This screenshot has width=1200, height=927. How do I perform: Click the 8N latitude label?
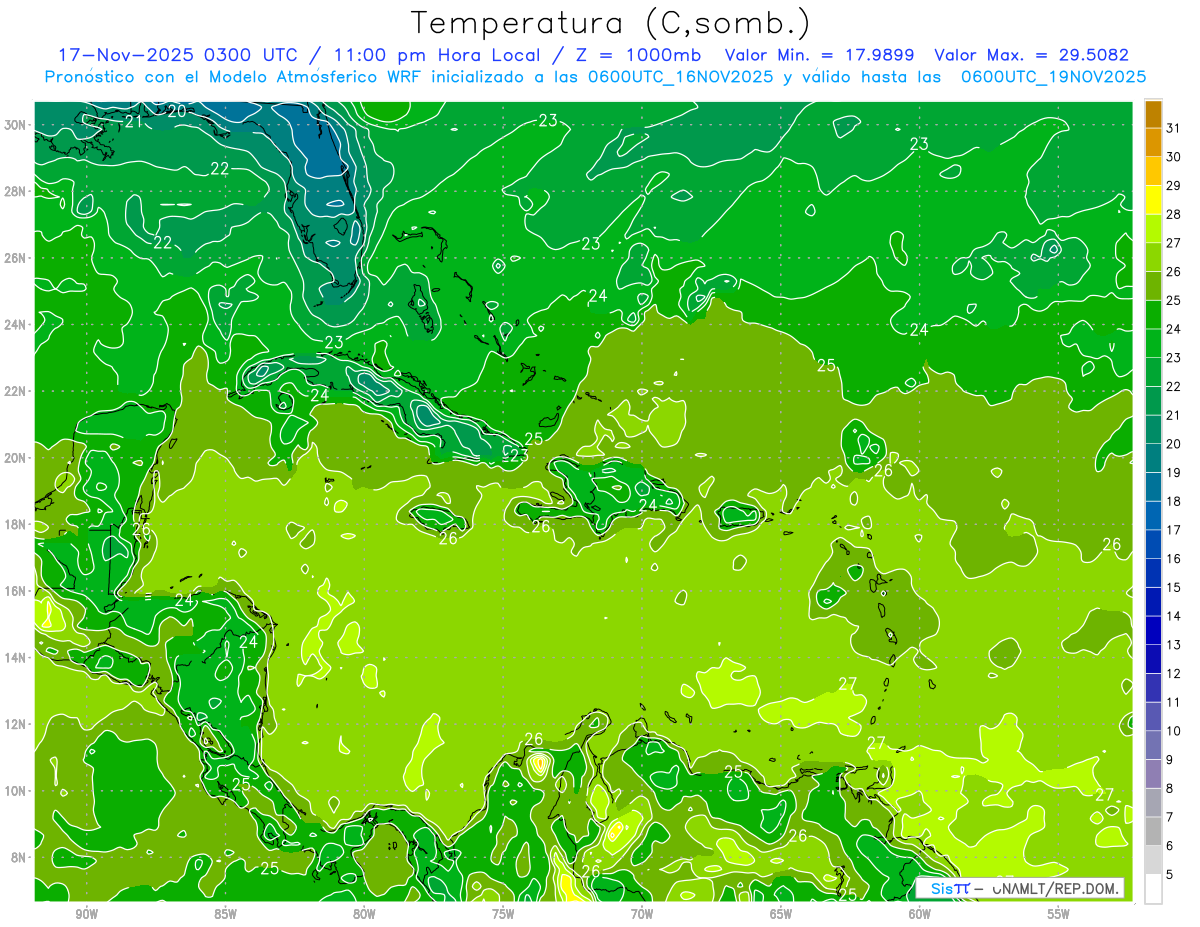tap(19, 857)
